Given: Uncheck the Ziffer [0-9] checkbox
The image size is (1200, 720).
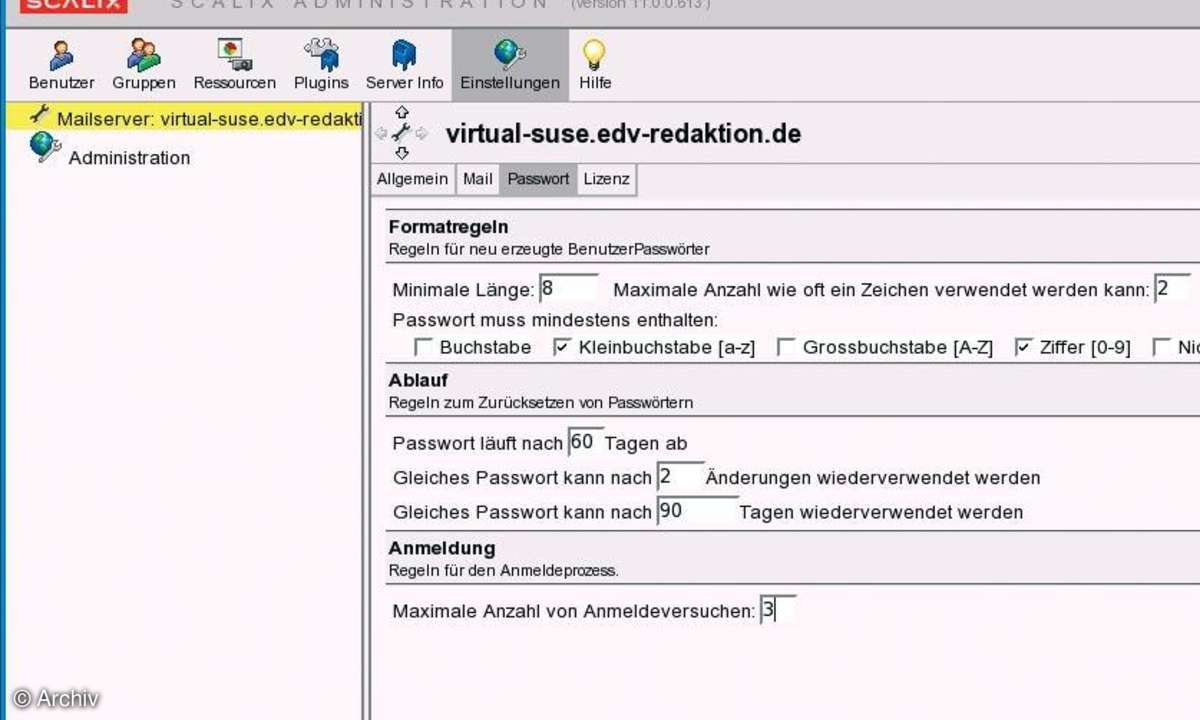Looking at the screenshot, I should (x=1024, y=348).
